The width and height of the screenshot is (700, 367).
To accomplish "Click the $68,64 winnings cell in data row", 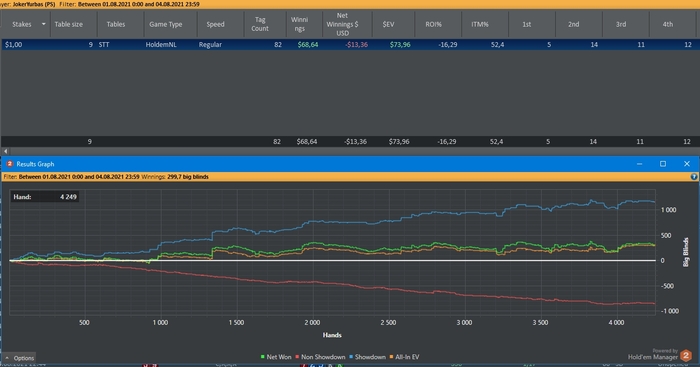I will click(308, 45).
